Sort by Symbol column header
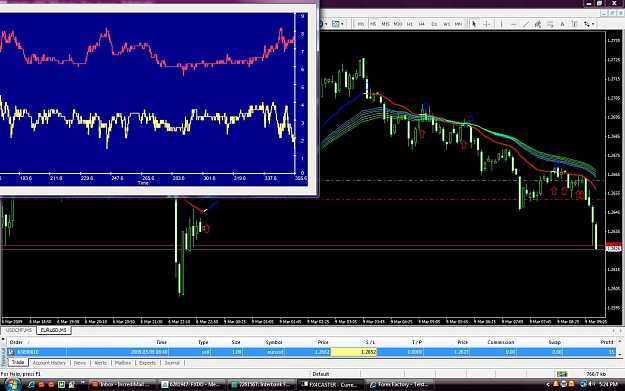This screenshot has width=625, height=391. (x=263, y=342)
